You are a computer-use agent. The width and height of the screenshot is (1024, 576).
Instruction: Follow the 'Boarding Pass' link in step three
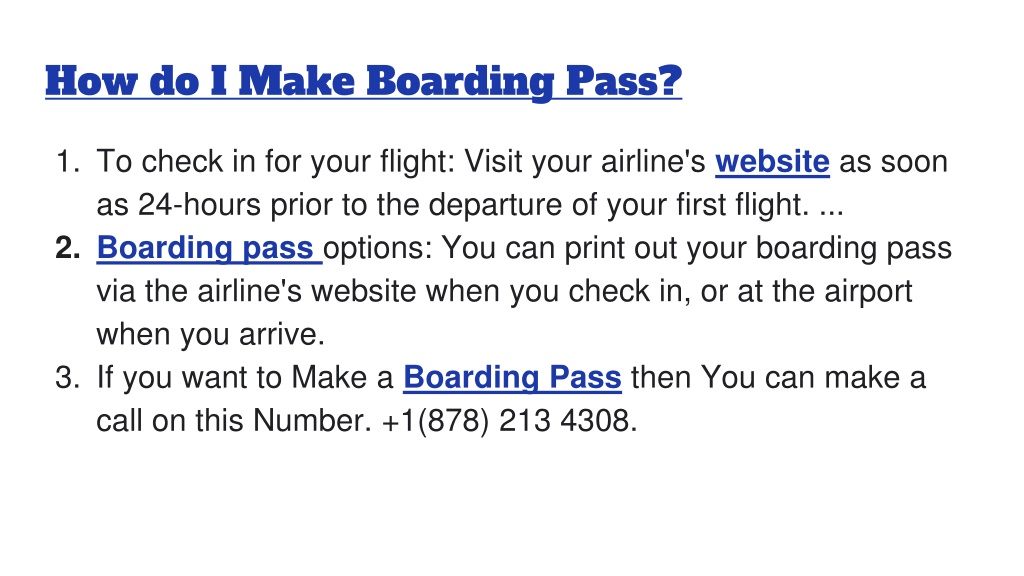[513, 377]
